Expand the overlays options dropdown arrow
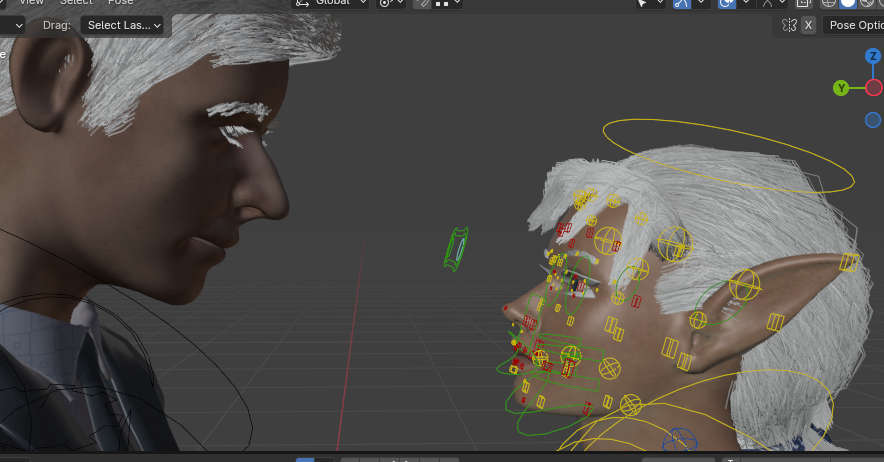The height and width of the screenshot is (462, 884). (x=747, y=3)
